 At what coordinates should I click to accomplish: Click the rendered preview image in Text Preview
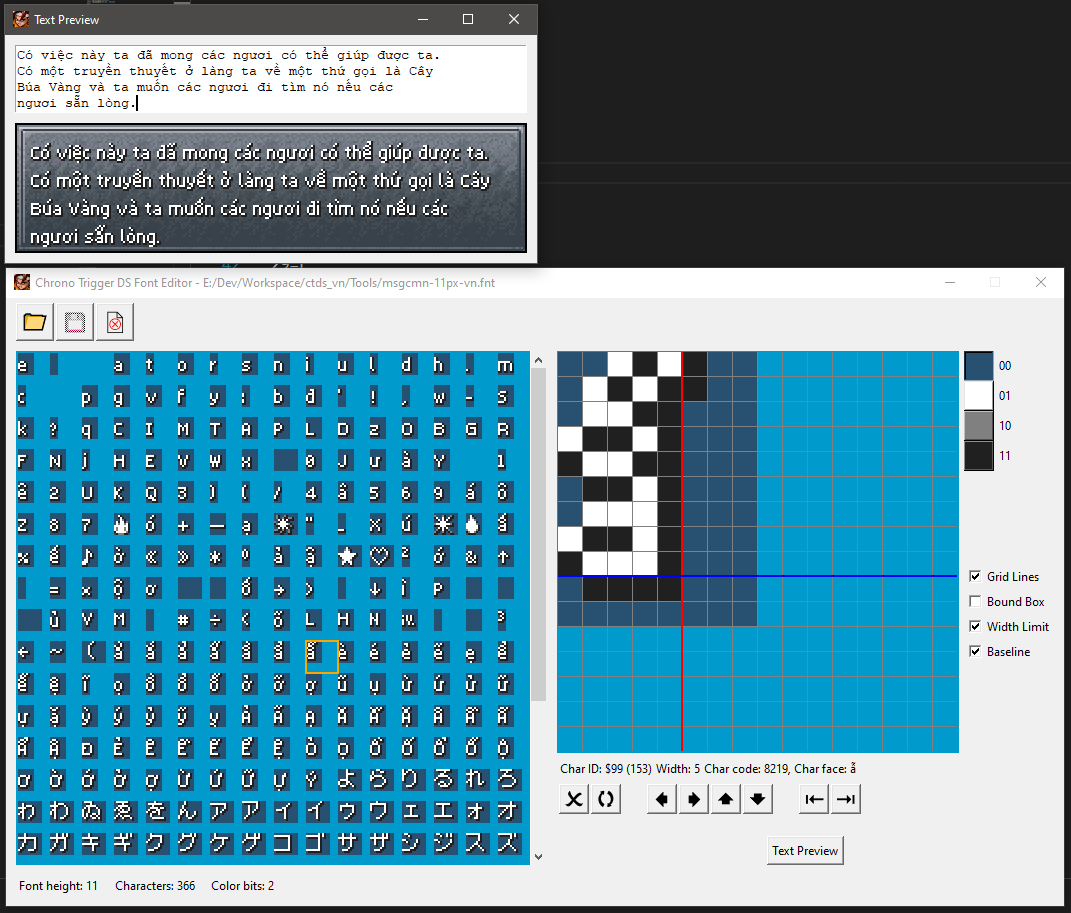tap(271, 188)
